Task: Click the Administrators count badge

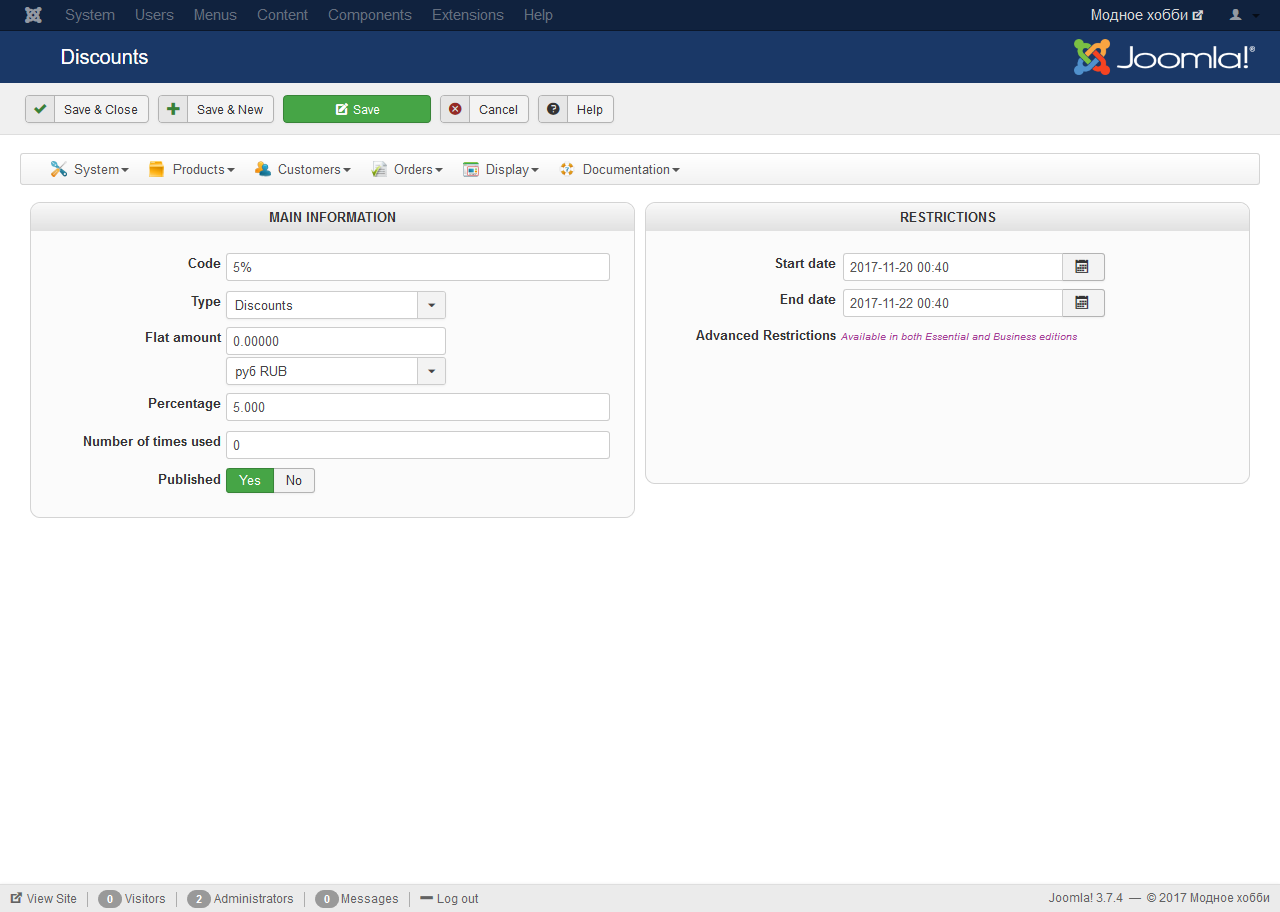Action: tap(198, 899)
